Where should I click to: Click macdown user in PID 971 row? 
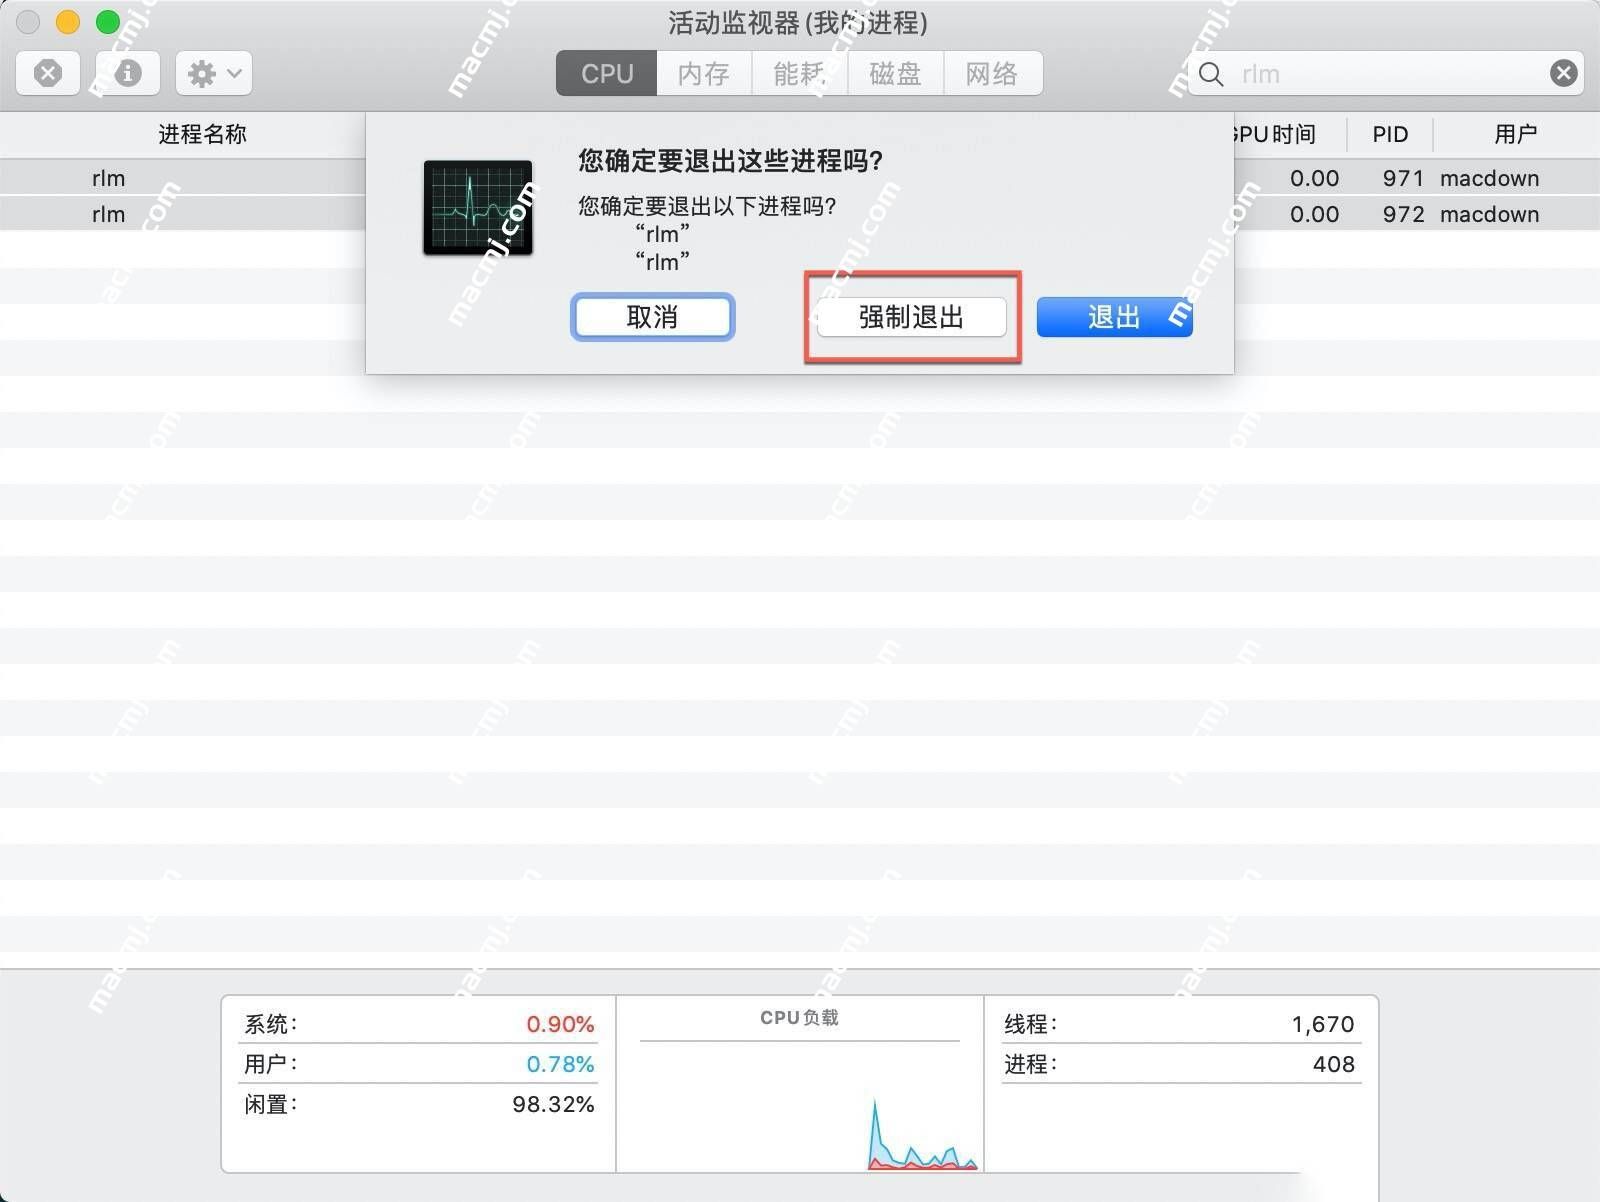click(x=1489, y=178)
